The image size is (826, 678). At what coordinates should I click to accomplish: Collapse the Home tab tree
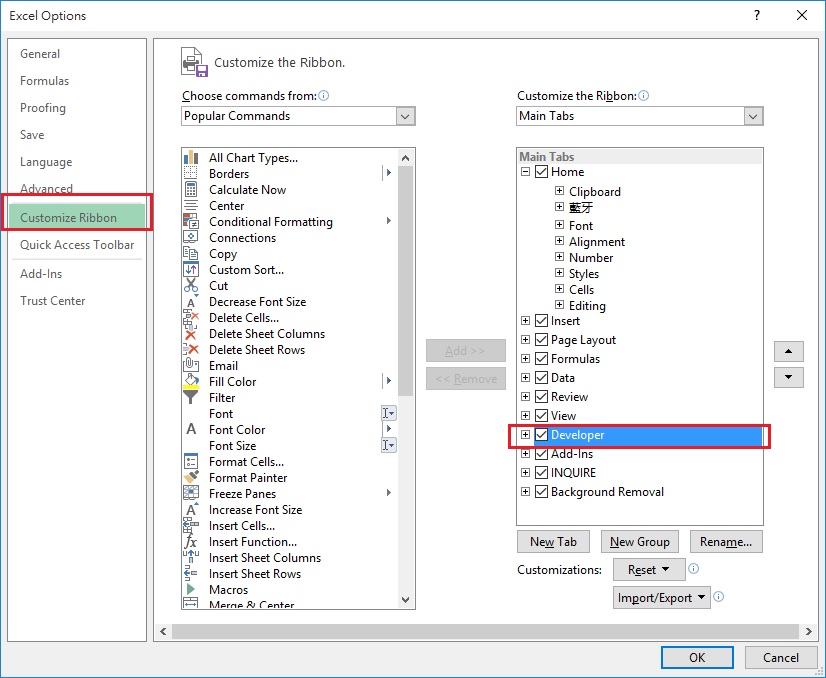tap(525, 170)
